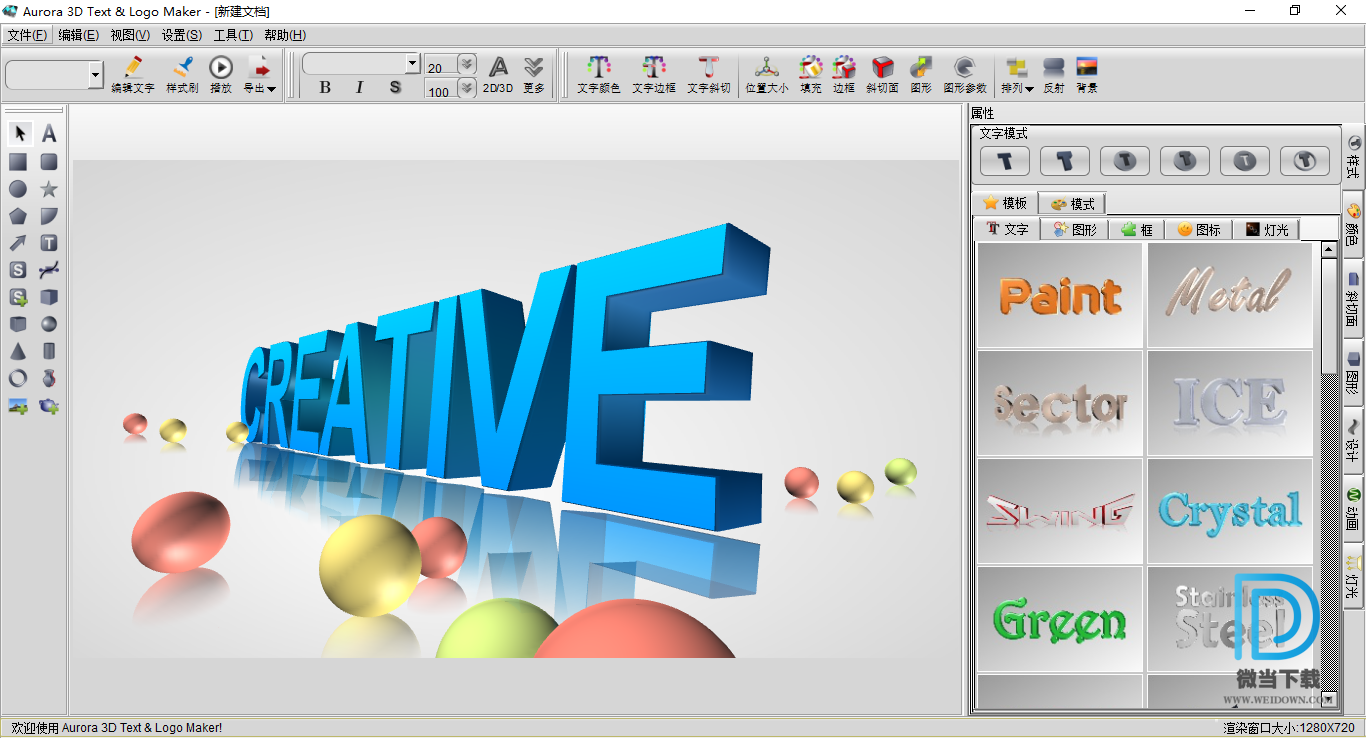The image size is (1366, 738).
Task: Open the 排列 arrange dropdown
Action: click(1017, 75)
